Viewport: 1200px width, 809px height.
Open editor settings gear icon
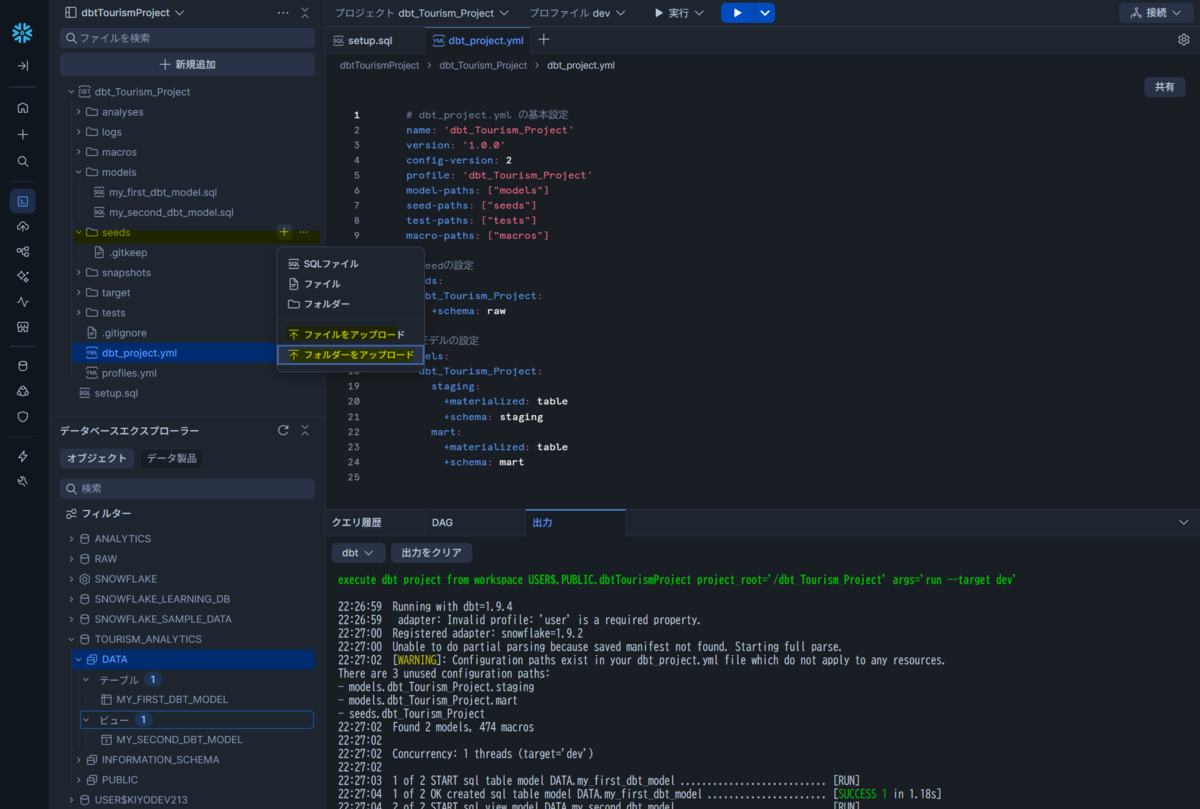click(1184, 40)
